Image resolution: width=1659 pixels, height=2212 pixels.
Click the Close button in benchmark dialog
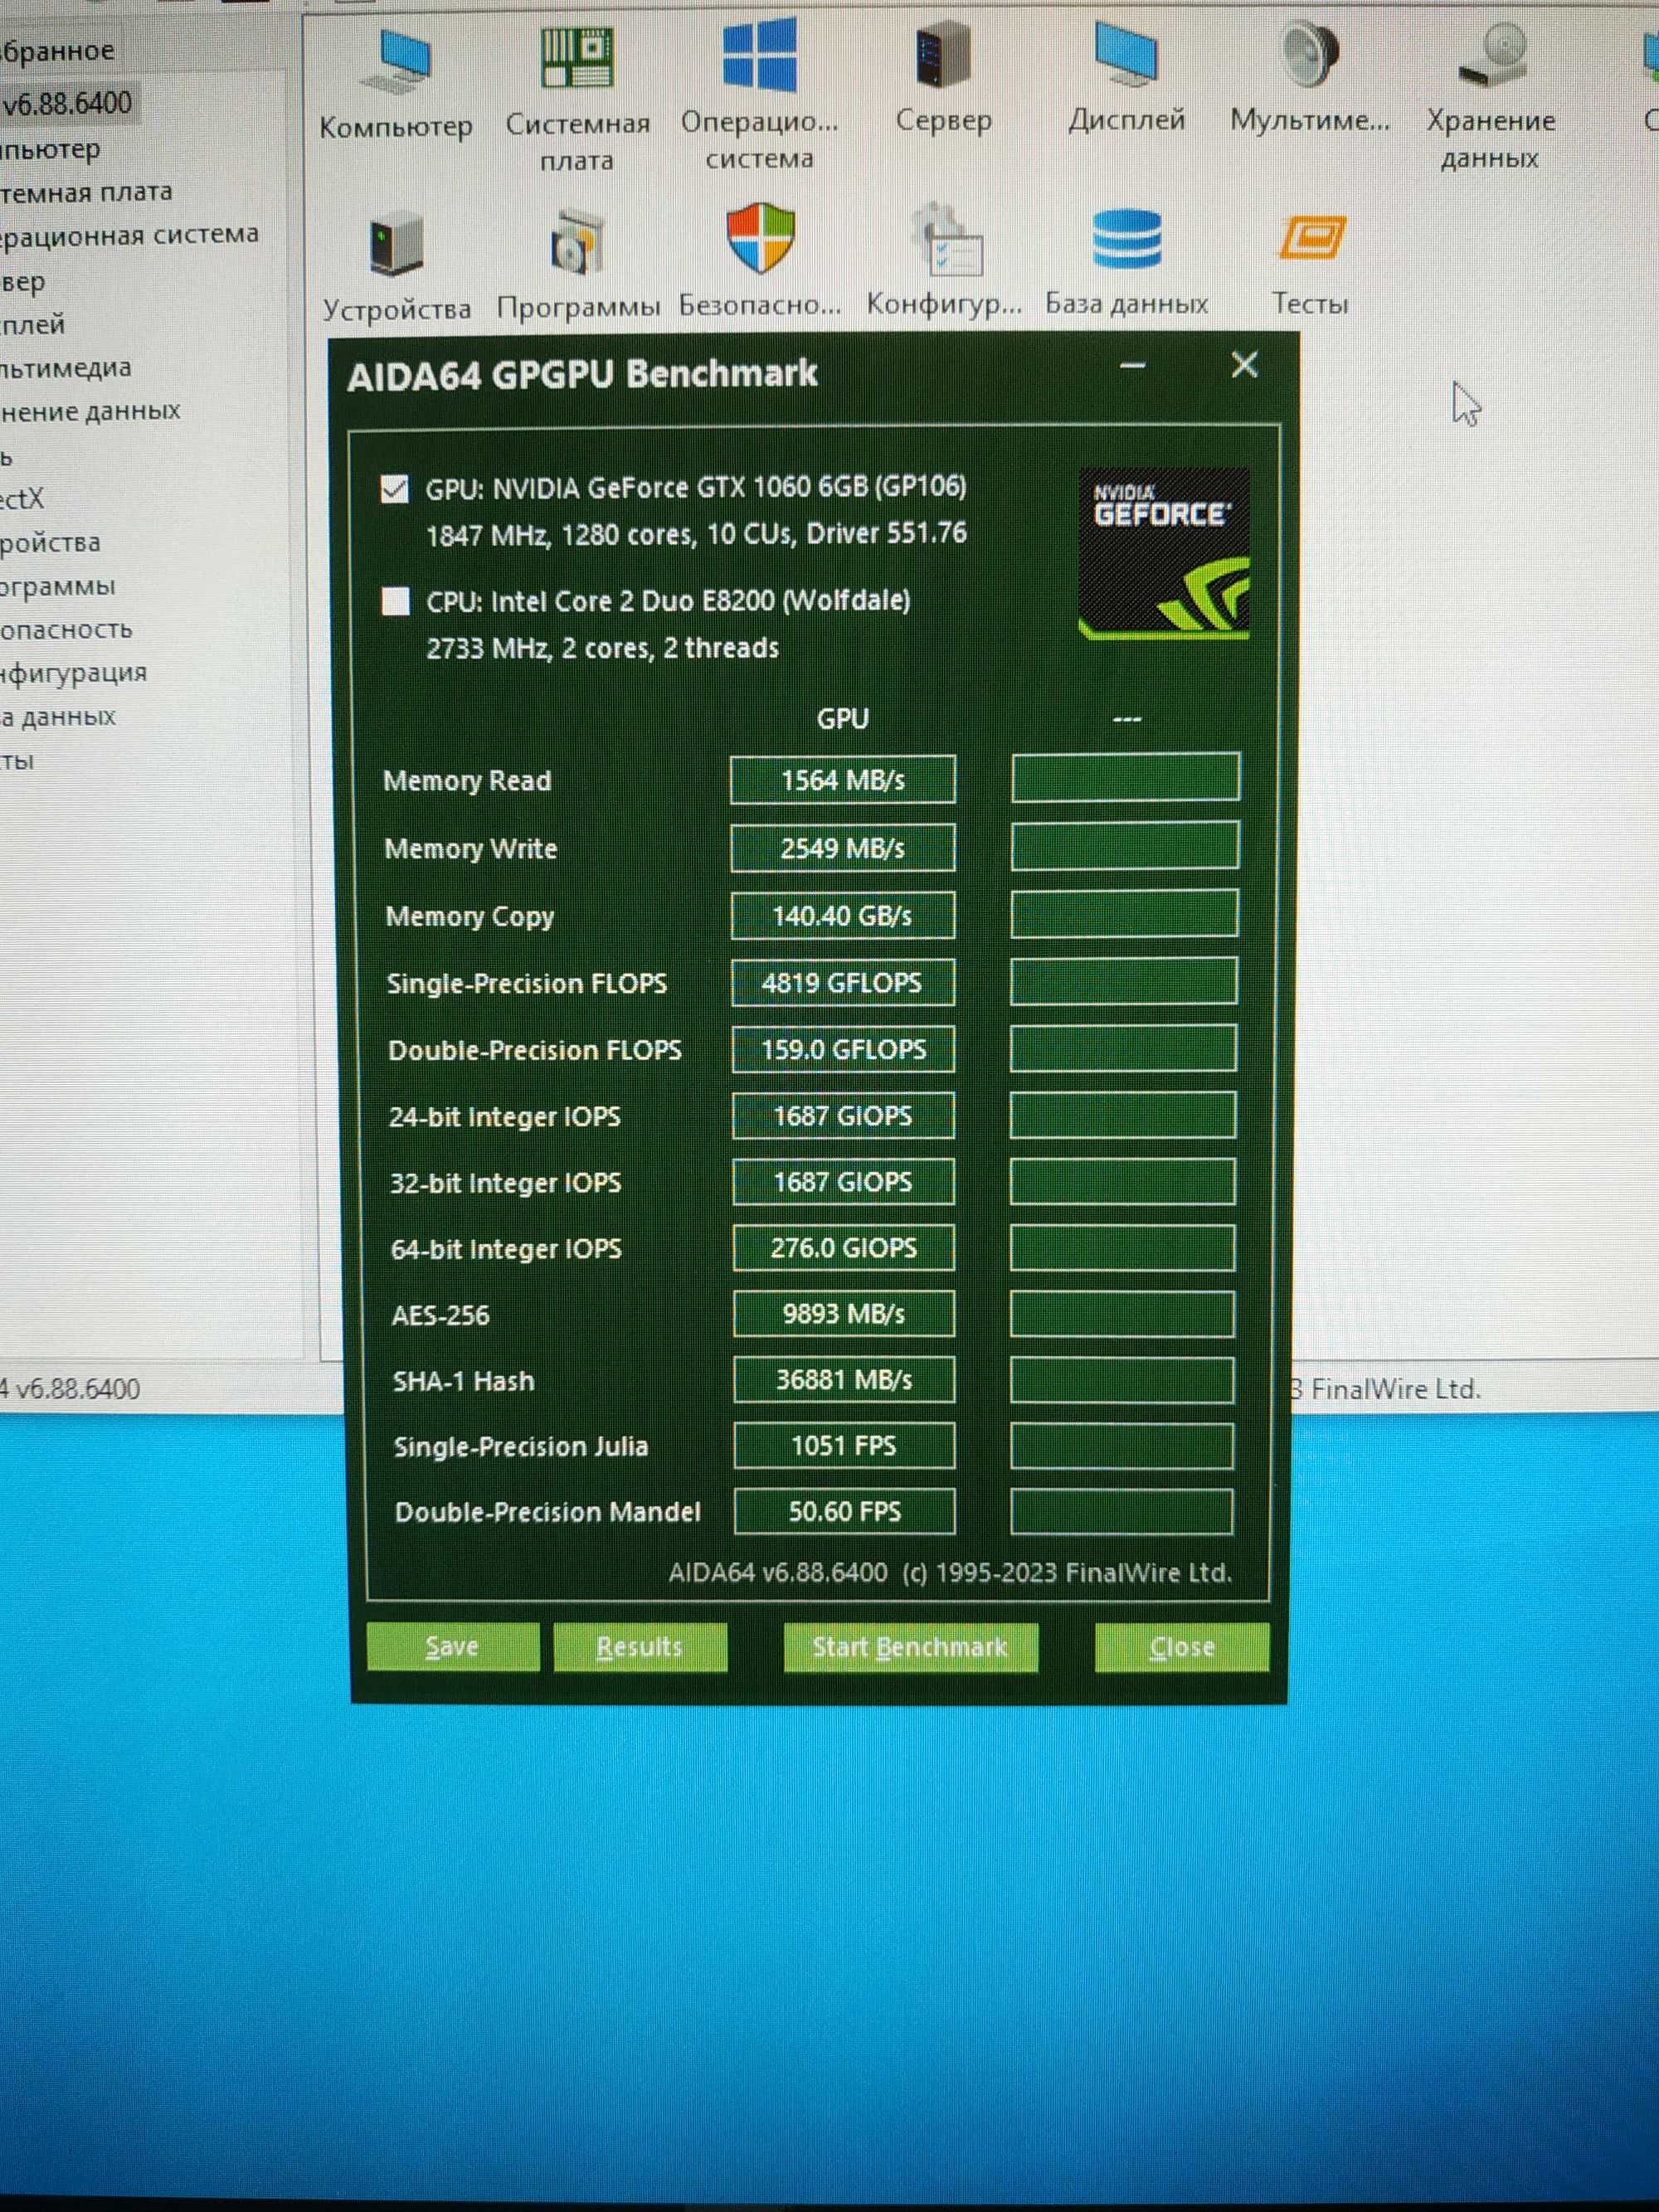pyautogui.click(x=1182, y=1647)
